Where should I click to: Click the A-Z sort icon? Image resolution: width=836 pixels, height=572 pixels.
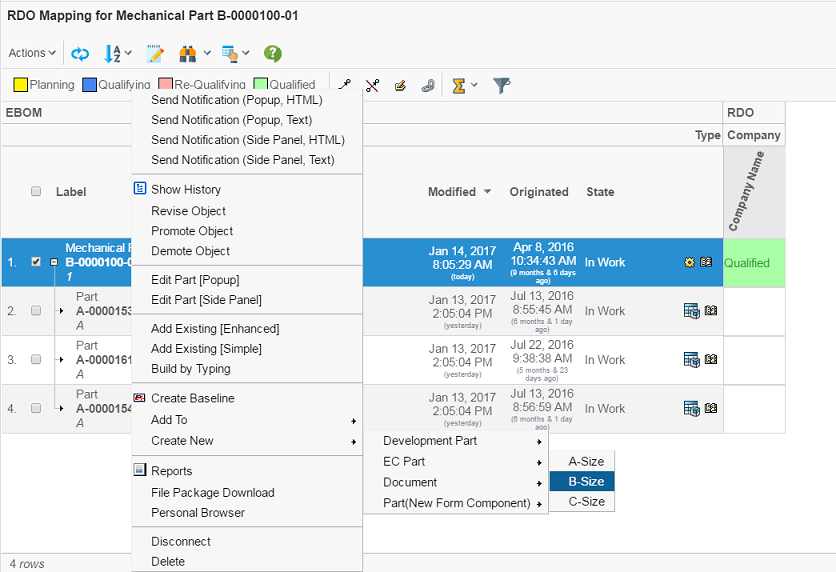click(x=112, y=54)
